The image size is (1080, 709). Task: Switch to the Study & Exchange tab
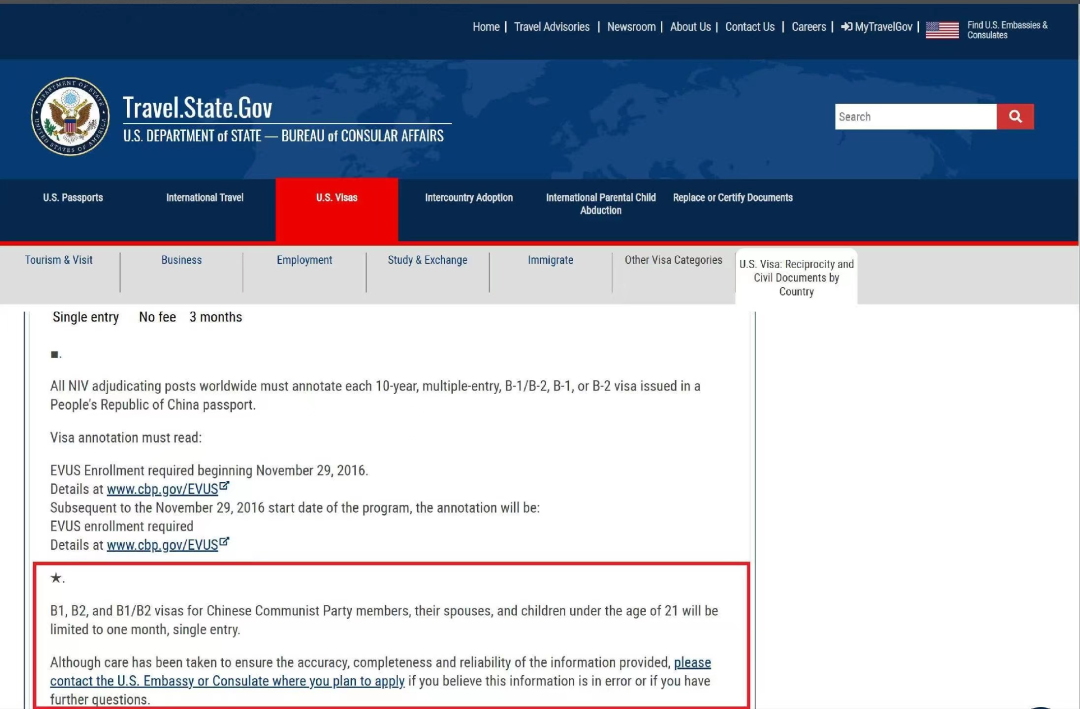[x=427, y=260]
